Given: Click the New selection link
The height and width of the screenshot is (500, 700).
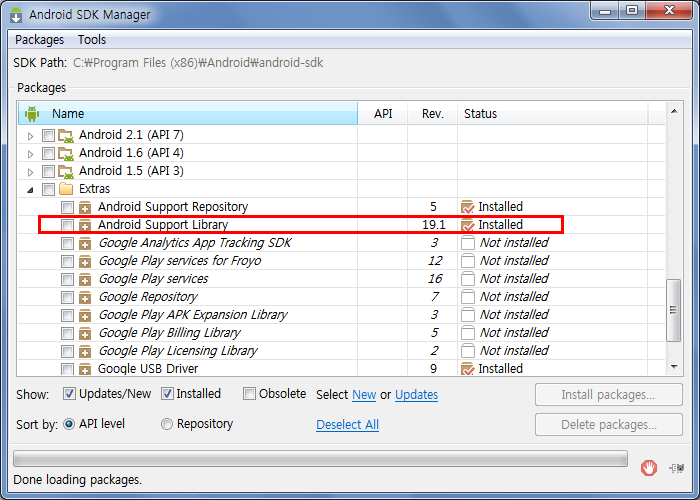Looking at the screenshot, I should pos(364,395).
